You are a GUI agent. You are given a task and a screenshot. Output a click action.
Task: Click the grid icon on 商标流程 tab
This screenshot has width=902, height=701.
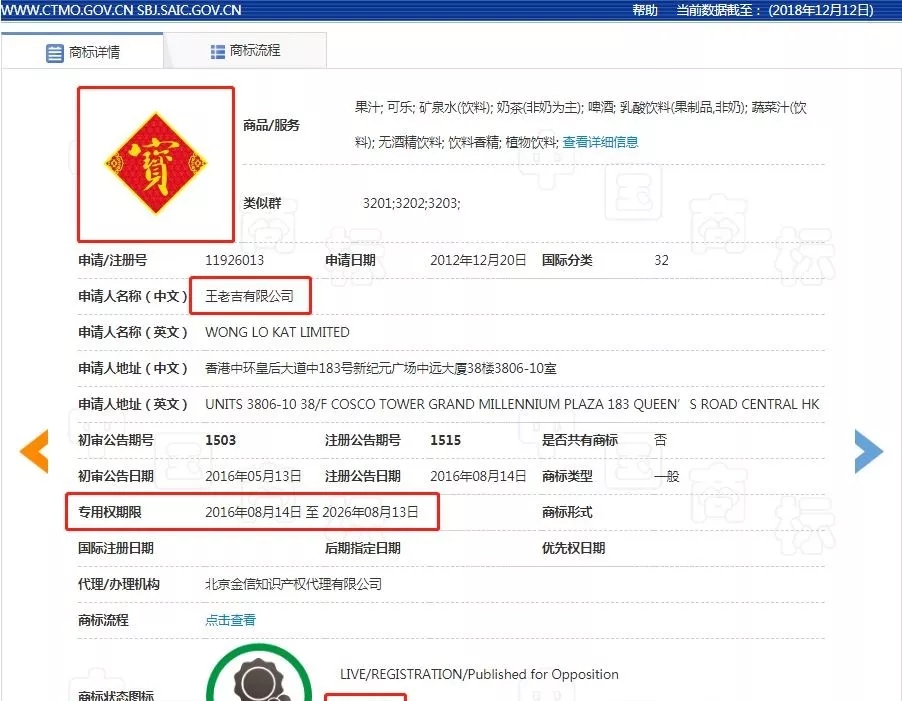coord(217,51)
